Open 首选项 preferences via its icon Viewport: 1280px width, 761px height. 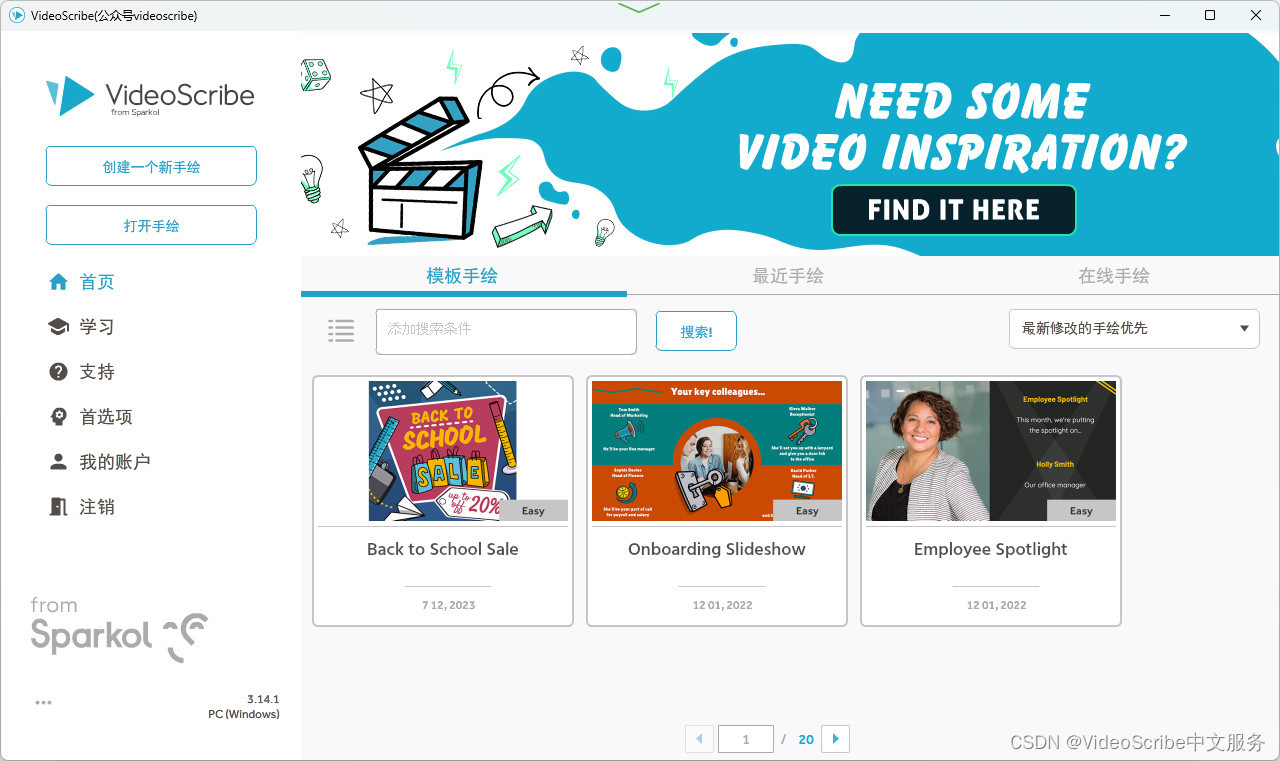coord(58,416)
